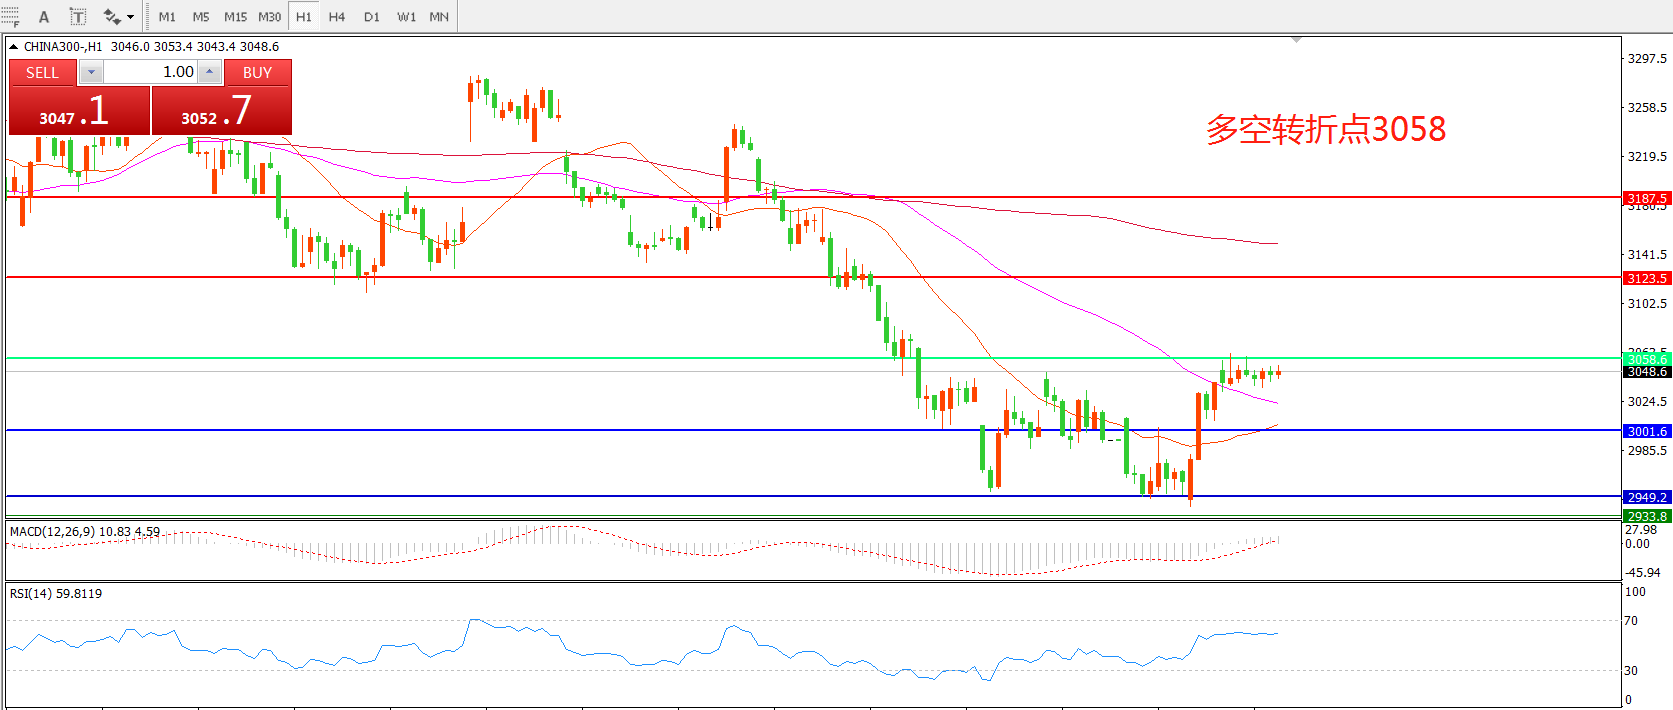Collapse the one-click trading panel triangle
The image size is (1673, 710).
pos(13,47)
